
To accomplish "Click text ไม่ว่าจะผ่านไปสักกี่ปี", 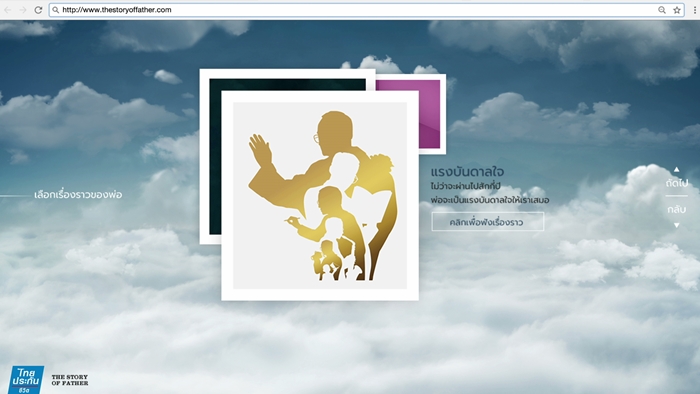I will [x=466, y=186].
